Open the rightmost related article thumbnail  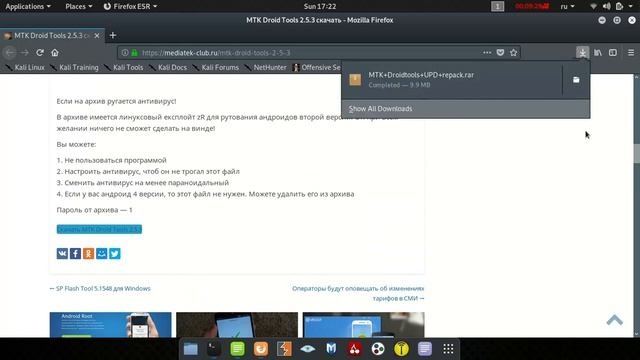(364, 325)
